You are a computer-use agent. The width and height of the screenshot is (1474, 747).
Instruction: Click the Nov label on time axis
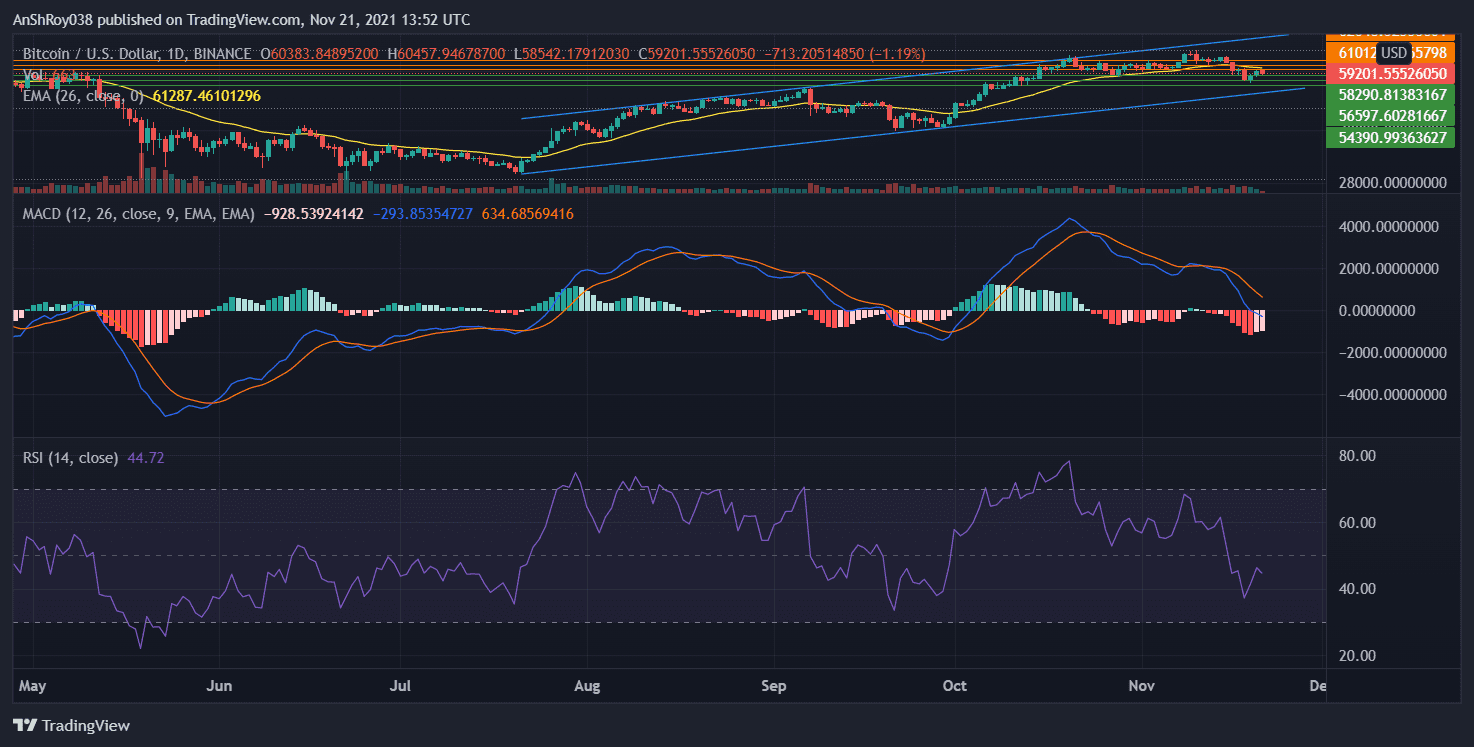coord(1141,686)
